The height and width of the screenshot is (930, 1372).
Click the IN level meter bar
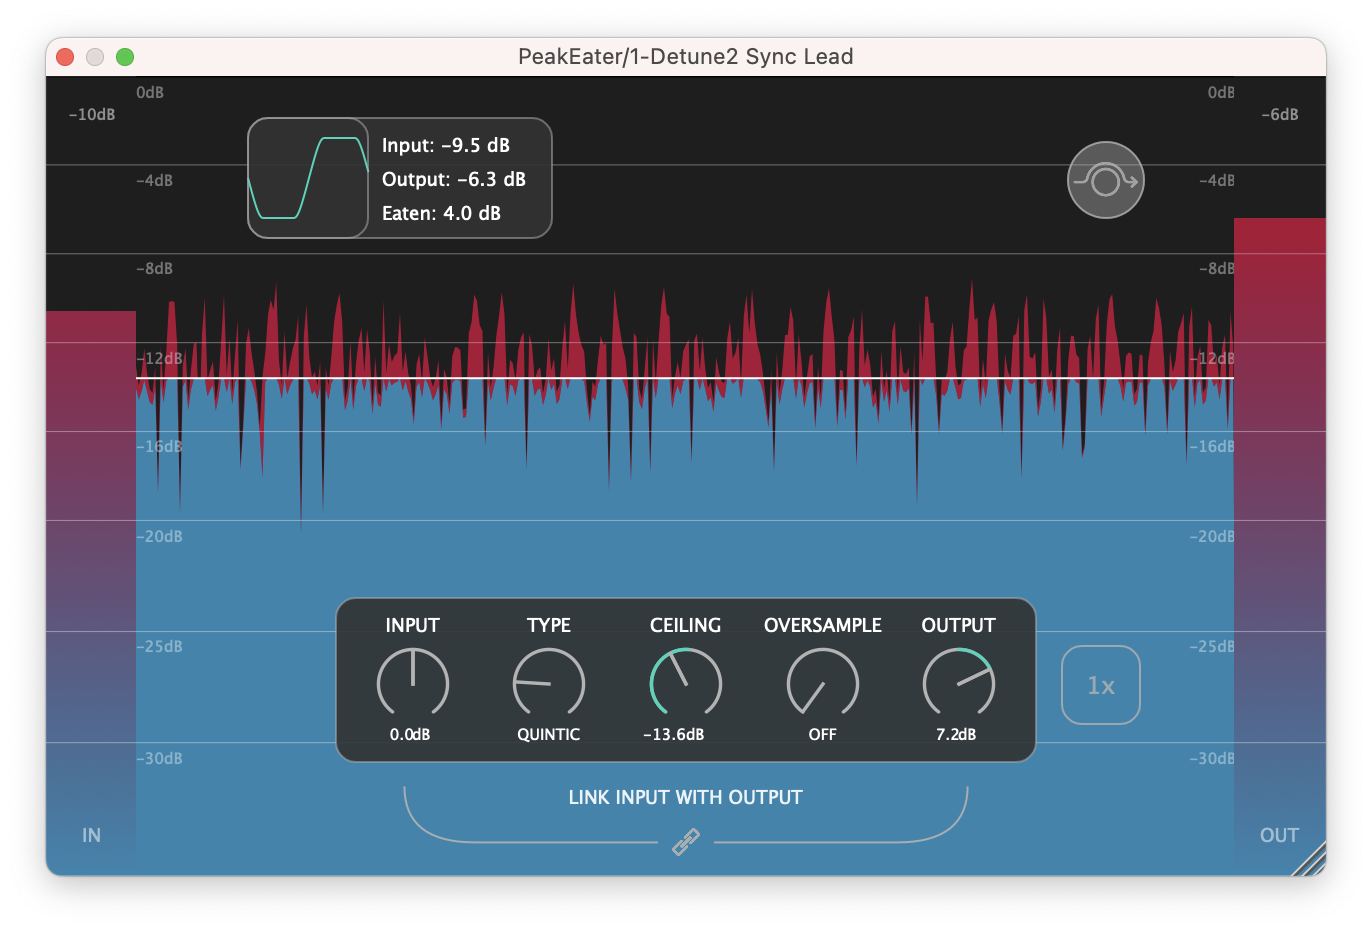[91, 593]
